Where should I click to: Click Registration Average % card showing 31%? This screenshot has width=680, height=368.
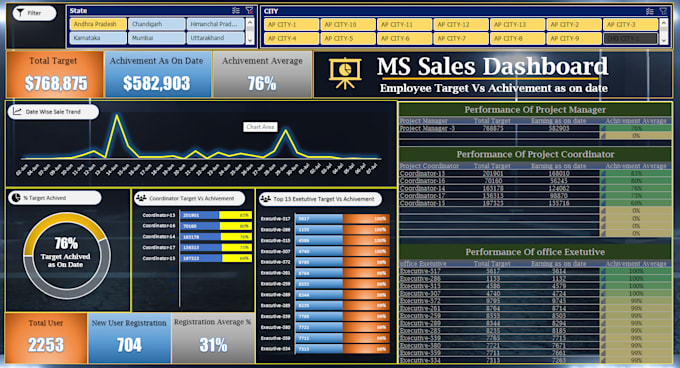pyautogui.click(x=213, y=338)
